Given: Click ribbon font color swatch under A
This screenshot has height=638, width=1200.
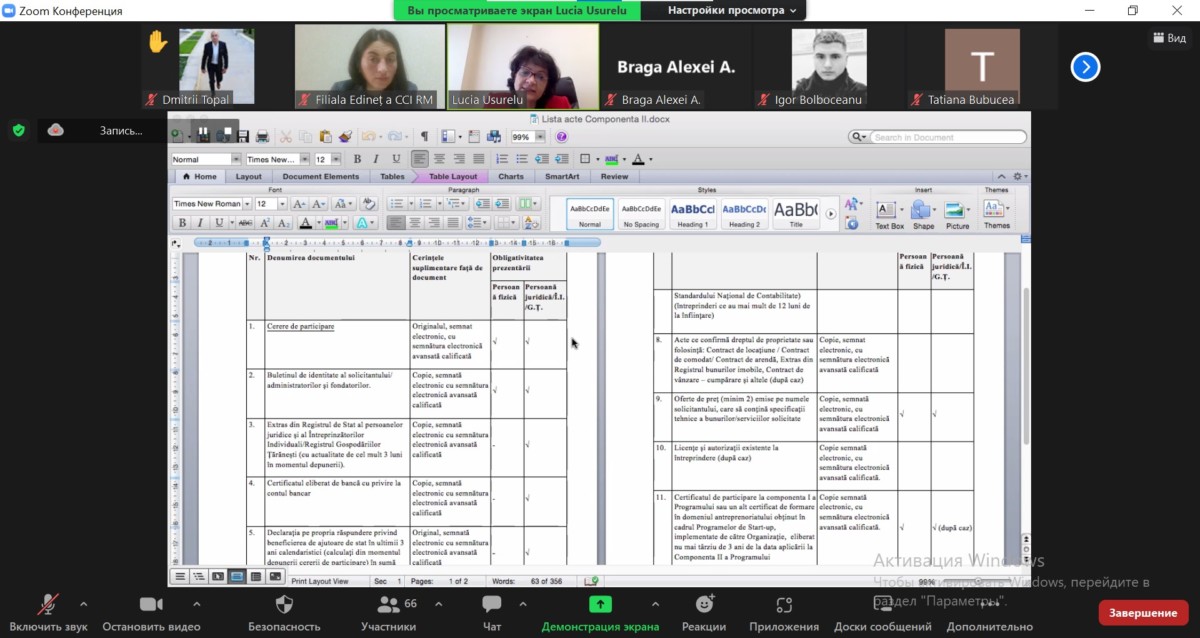Looking at the screenshot, I should tap(305, 223).
